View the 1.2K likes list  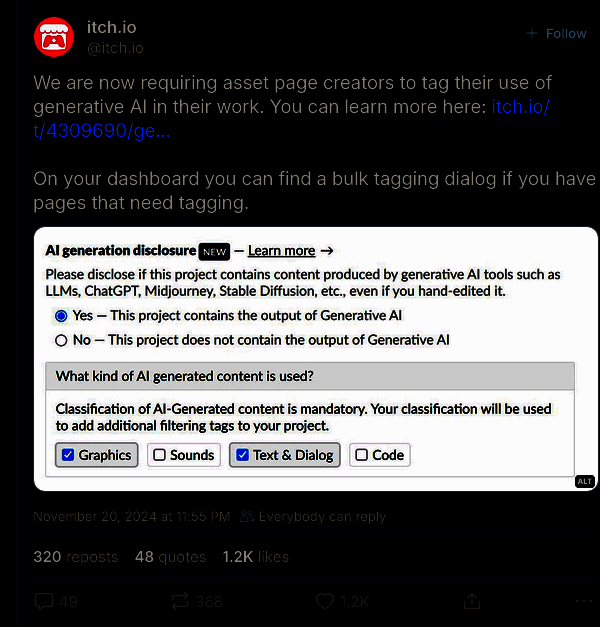[256, 557]
